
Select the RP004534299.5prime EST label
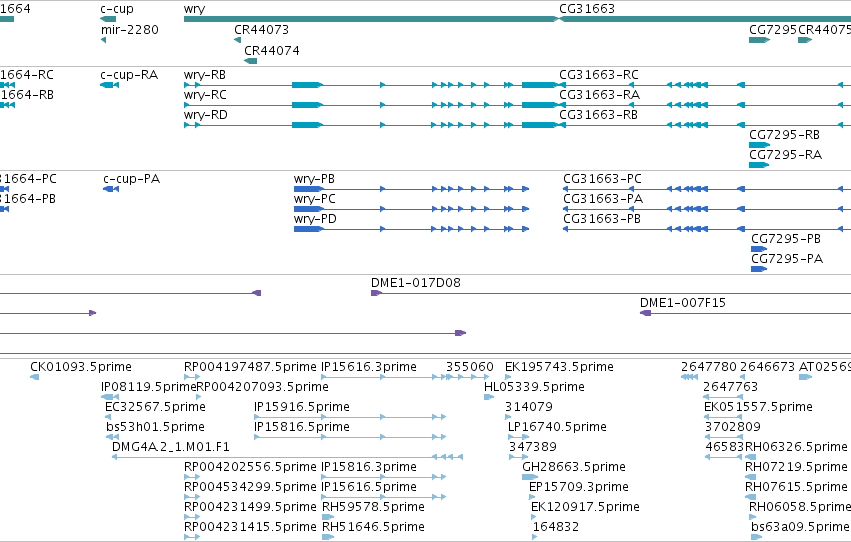click(250, 487)
